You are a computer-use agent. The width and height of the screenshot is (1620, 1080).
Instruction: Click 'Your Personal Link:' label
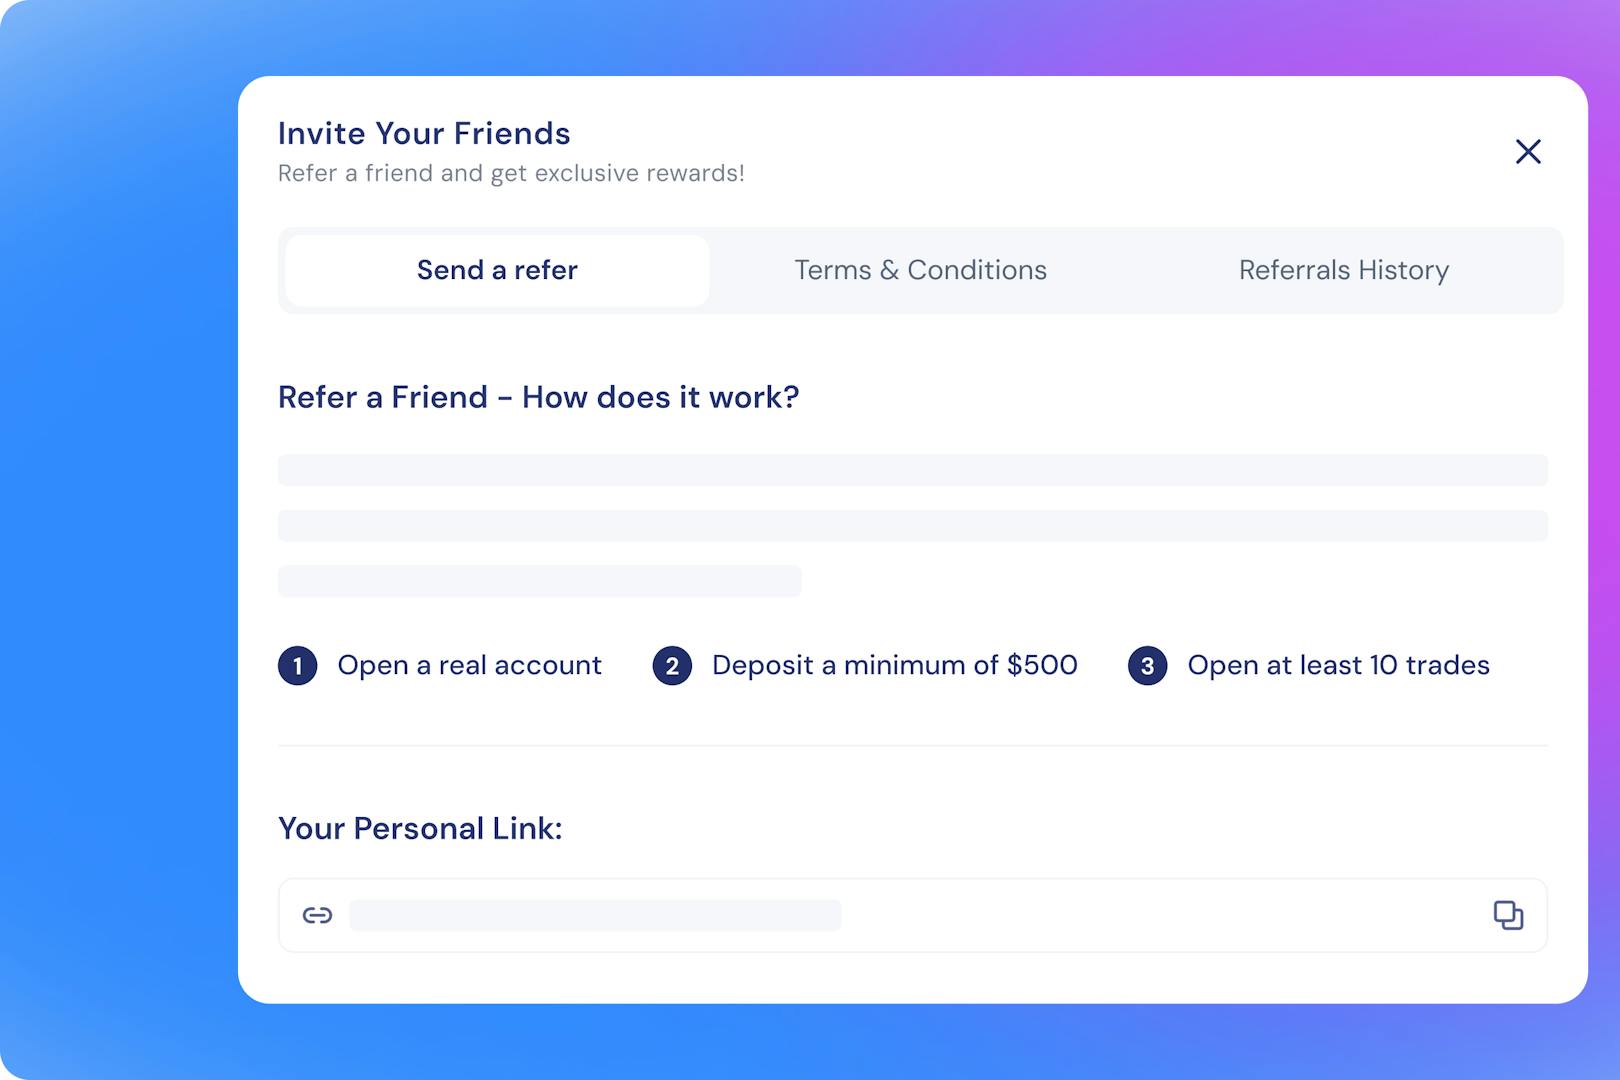(420, 828)
